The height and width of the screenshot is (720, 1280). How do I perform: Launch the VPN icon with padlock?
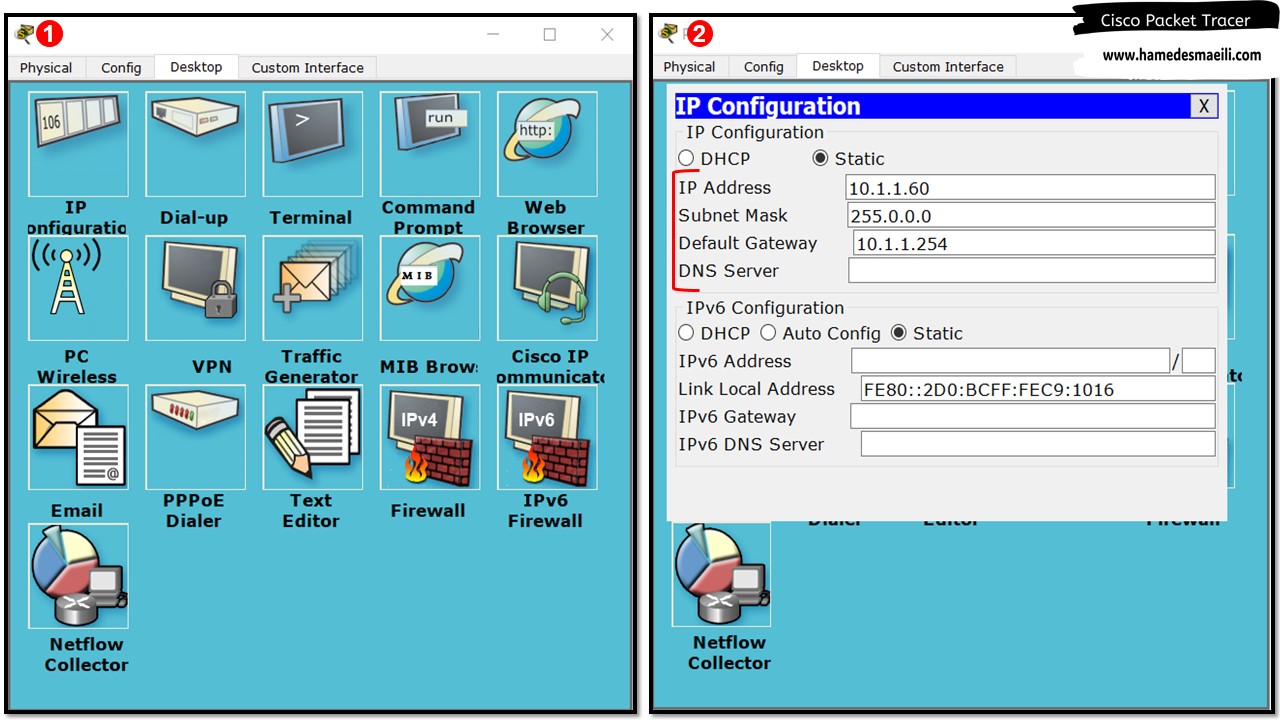(195, 288)
